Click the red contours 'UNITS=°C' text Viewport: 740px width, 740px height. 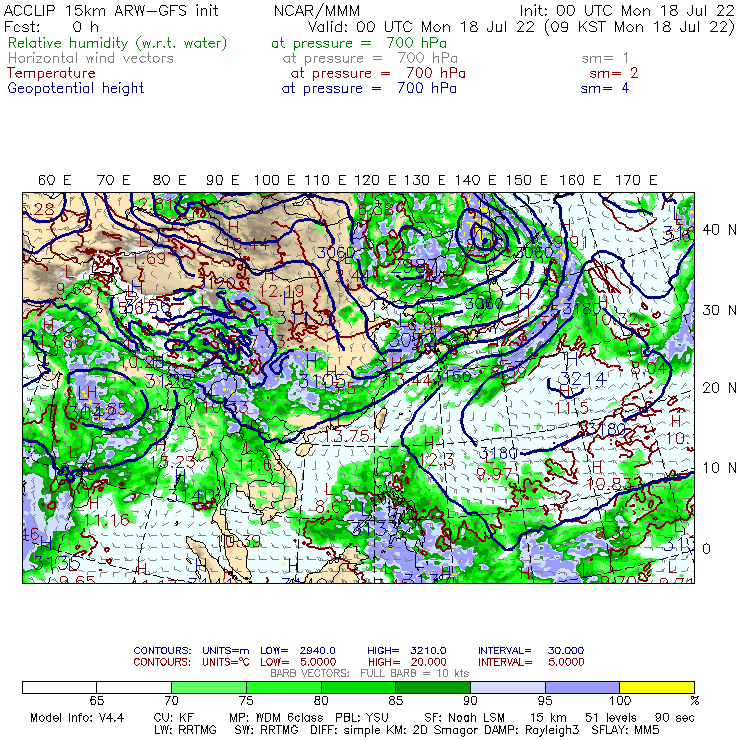point(226,662)
